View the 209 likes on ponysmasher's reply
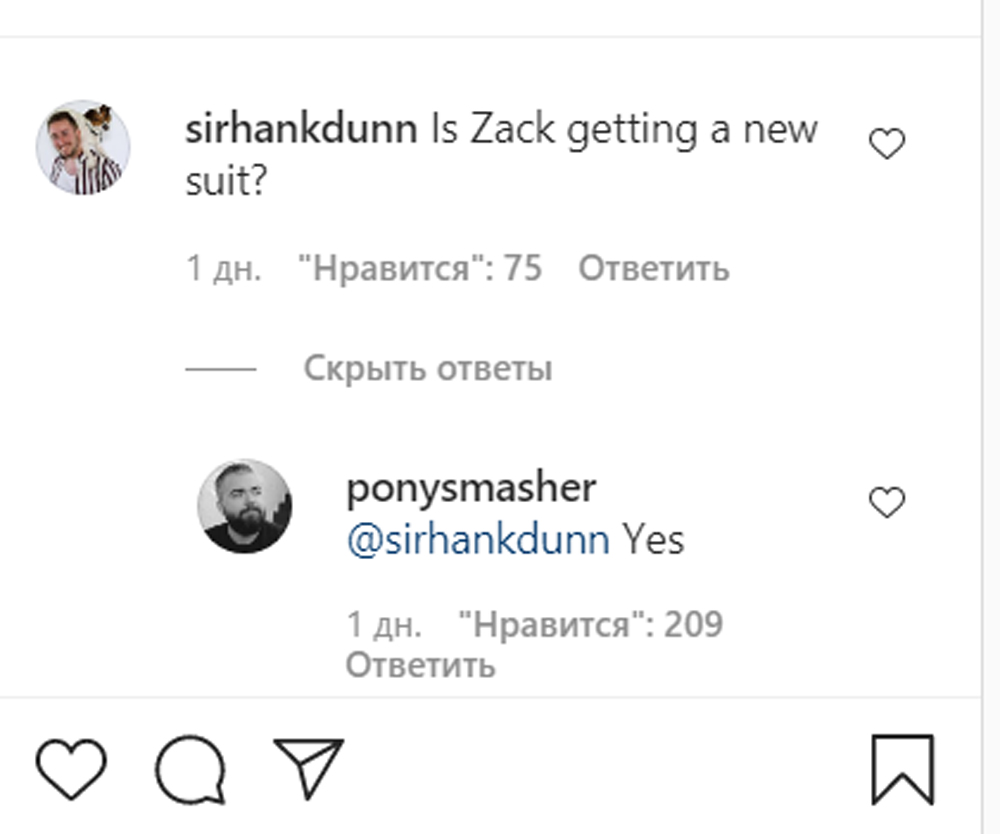Screen dimensions: 1000x834 click(590, 625)
